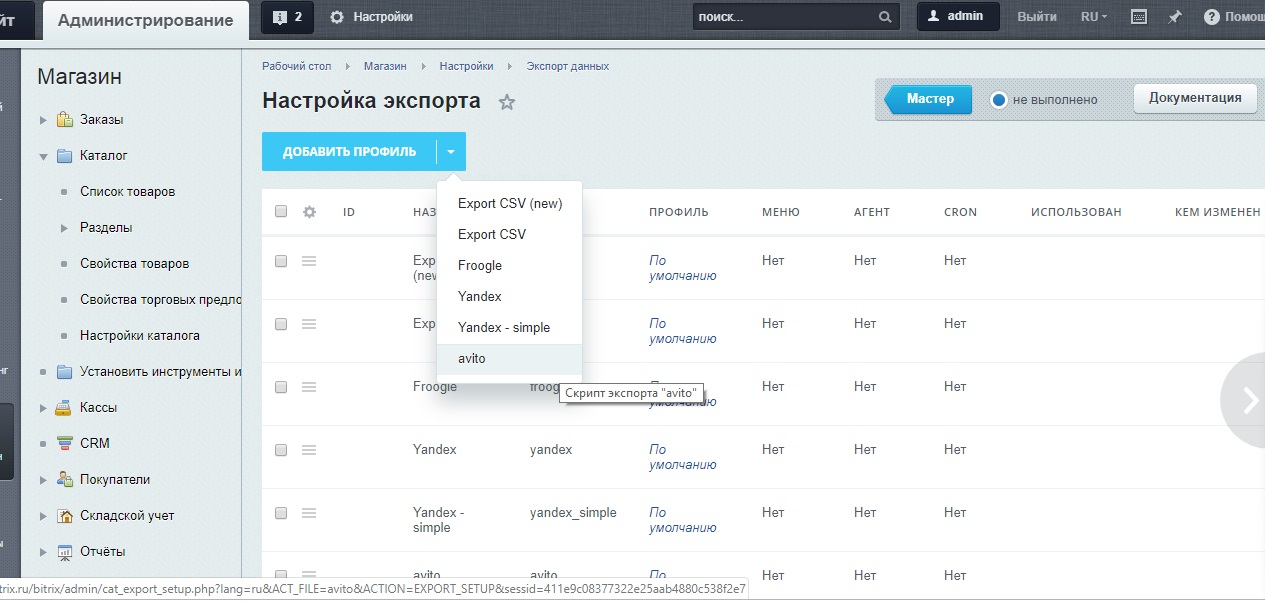Screen dimensions: 1265x603
Task: Open the hamburger row menu for the Yandex row
Action: tap(309, 450)
